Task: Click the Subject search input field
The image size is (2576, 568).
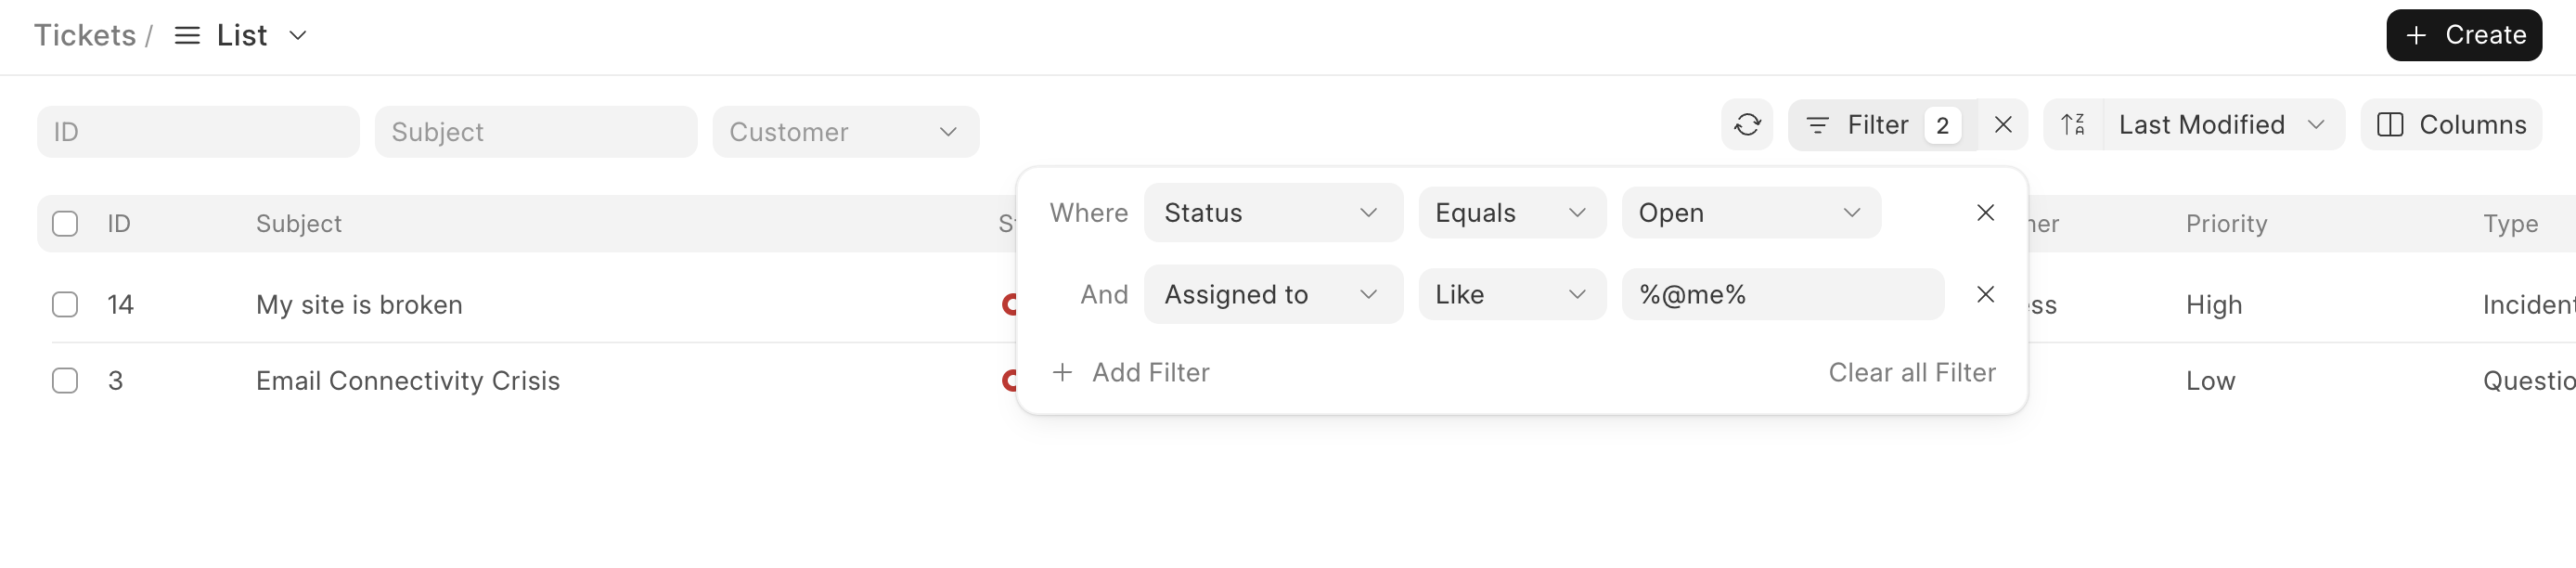Action: (x=535, y=131)
